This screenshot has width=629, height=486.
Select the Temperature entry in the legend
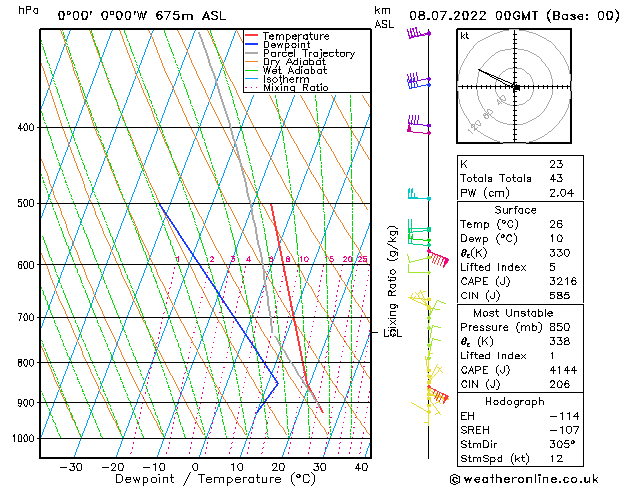coord(296,36)
